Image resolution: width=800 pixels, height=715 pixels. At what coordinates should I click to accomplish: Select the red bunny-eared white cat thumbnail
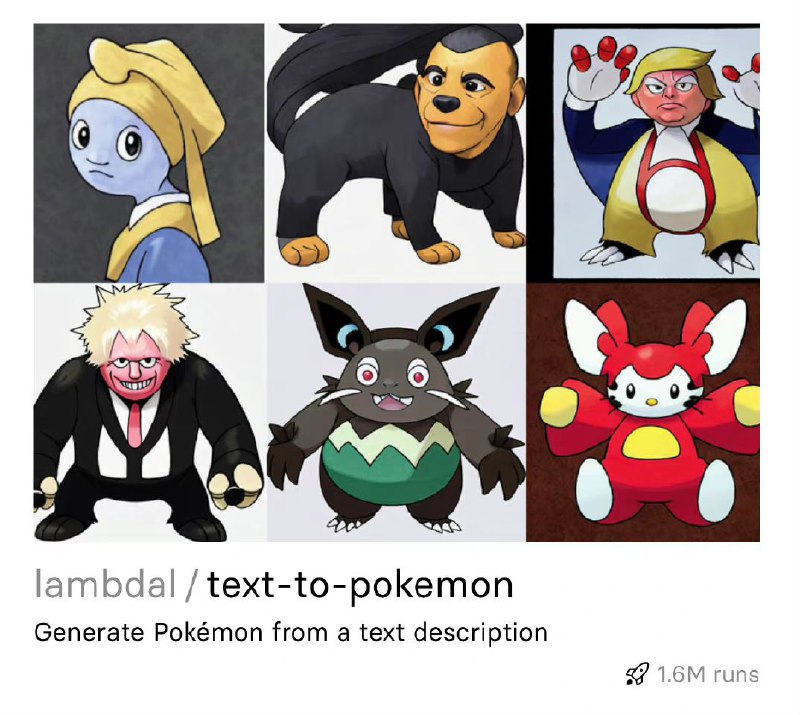pyautogui.click(x=643, y=412)
